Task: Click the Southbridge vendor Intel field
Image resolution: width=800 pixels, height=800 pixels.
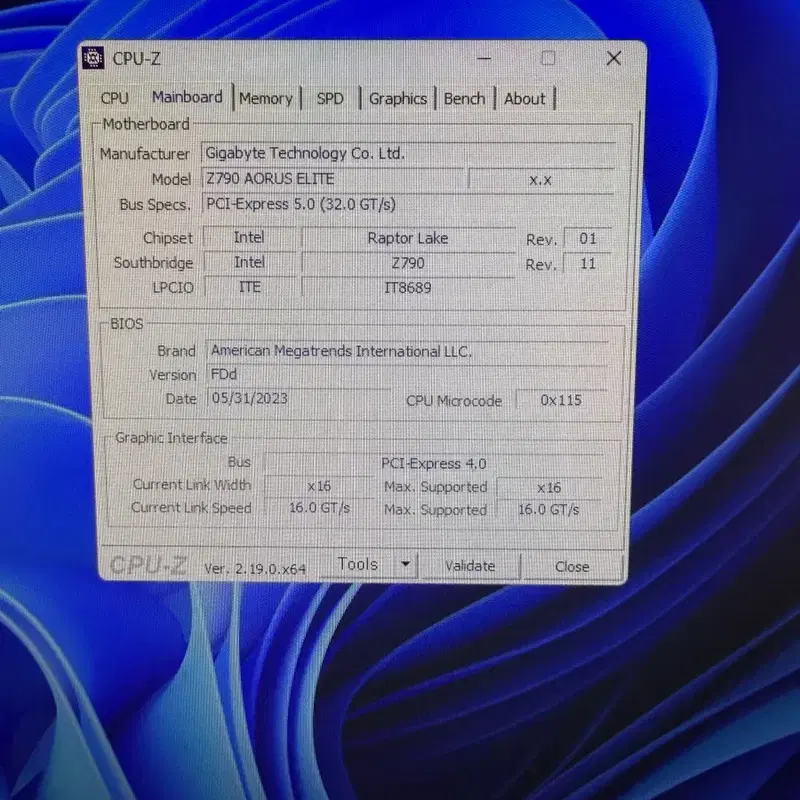Action: coord(249,262)
